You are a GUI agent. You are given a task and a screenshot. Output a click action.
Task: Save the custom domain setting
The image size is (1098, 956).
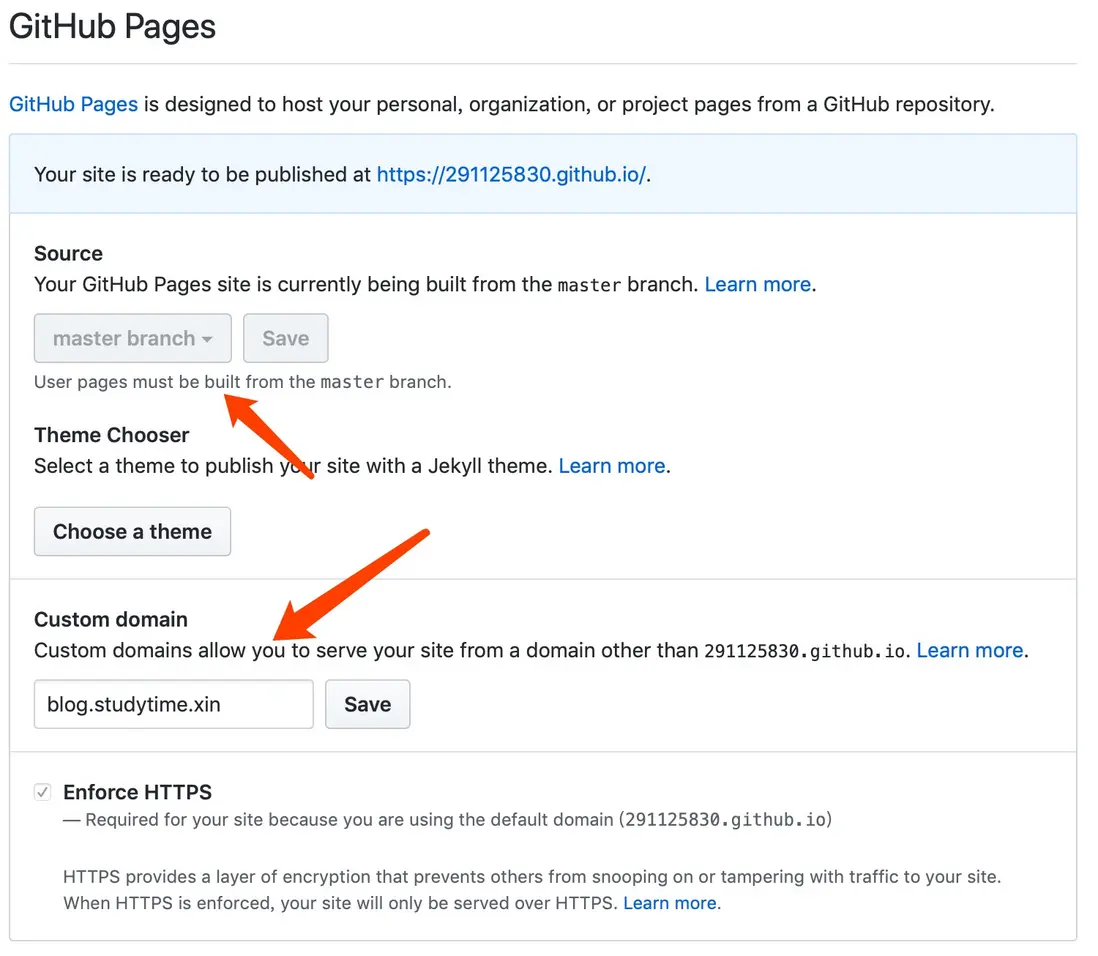point(367,705)
